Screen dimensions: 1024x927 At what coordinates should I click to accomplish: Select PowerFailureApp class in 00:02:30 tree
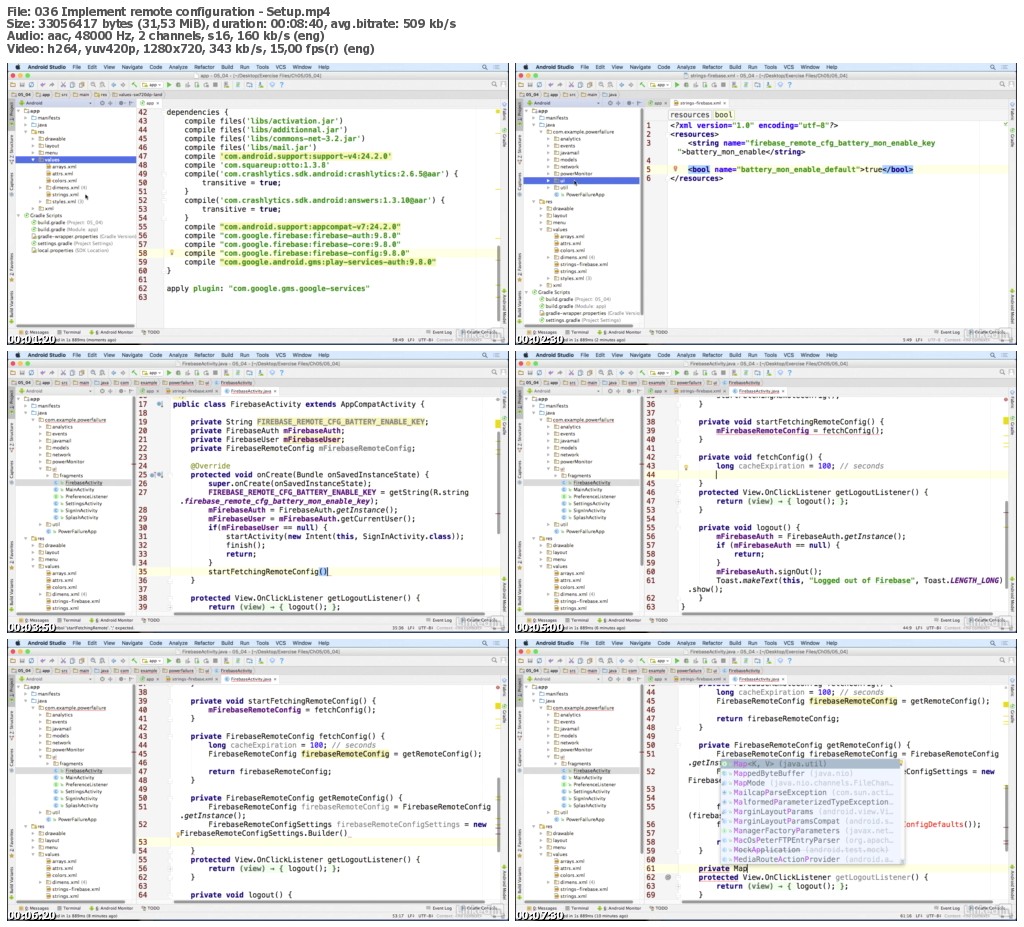point(581,195)
